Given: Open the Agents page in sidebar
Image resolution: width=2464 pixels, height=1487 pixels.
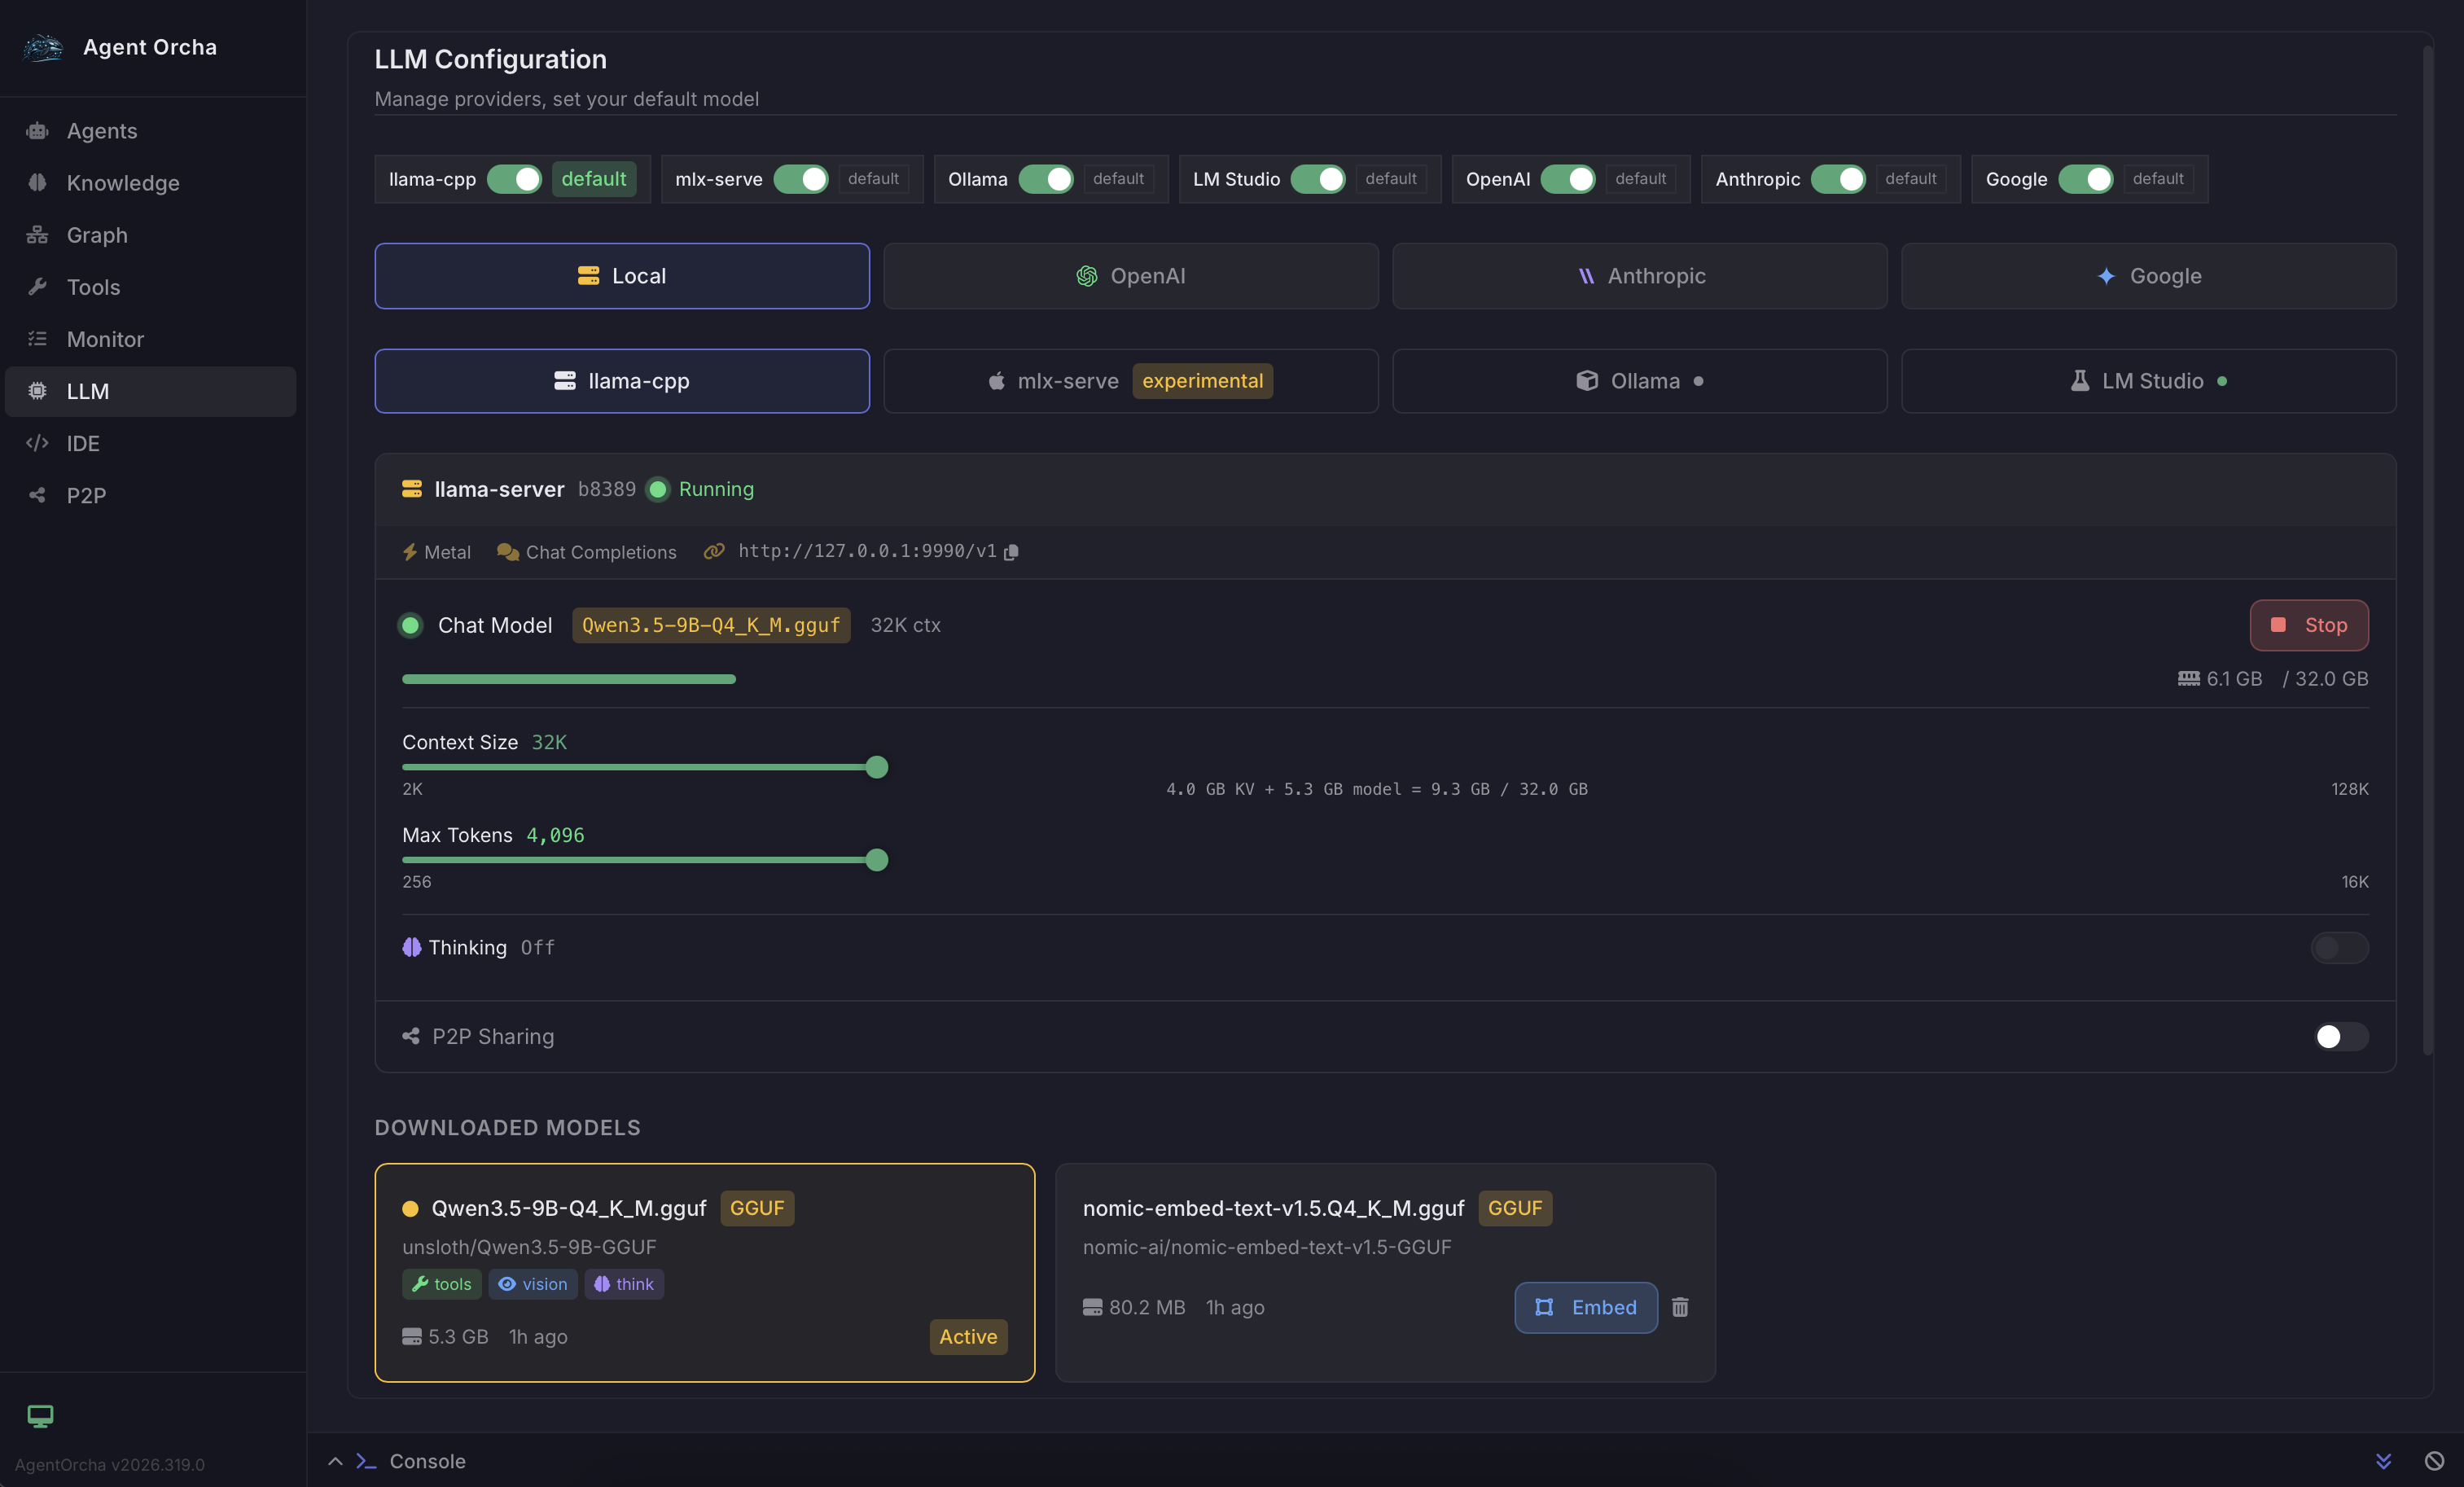Looking at the screenshot, I should coord(101,131).
